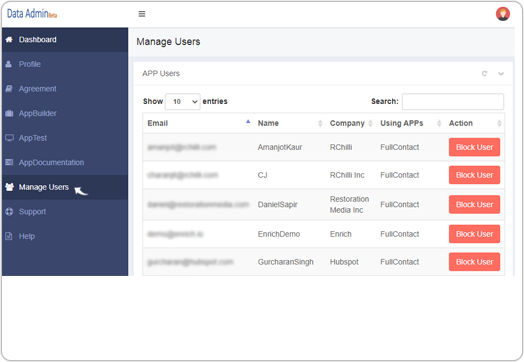Open the Show entries count dropdown
This screenshot has height=362, width=524.
point(182,102)
